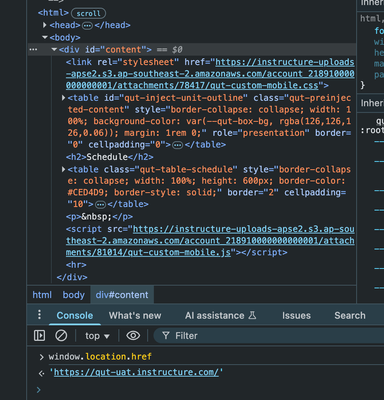Open the qut-uat.instructure.com console link
This screenshot has height=400, width=384.
tap(136, 372)
